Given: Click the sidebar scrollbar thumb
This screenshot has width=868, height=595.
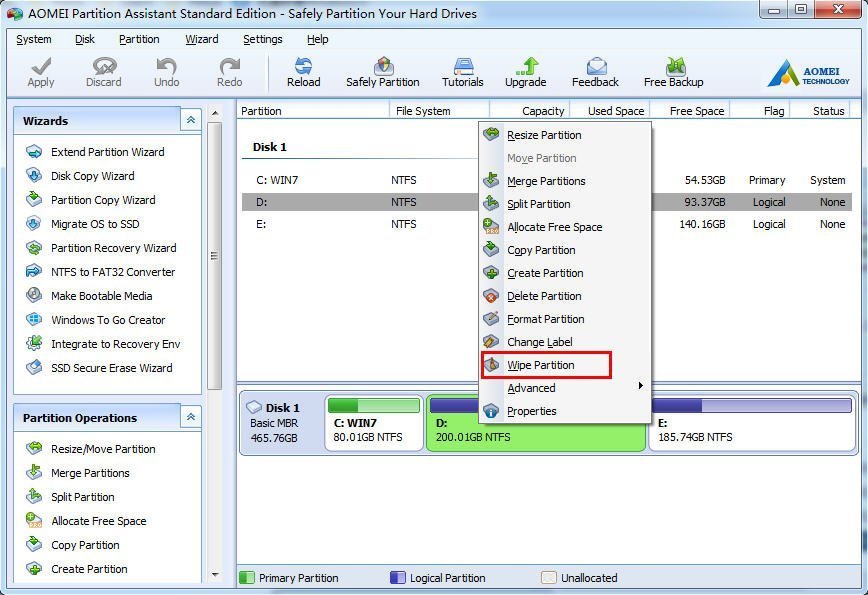Looking at the screenshot, I should click(215, 256).
